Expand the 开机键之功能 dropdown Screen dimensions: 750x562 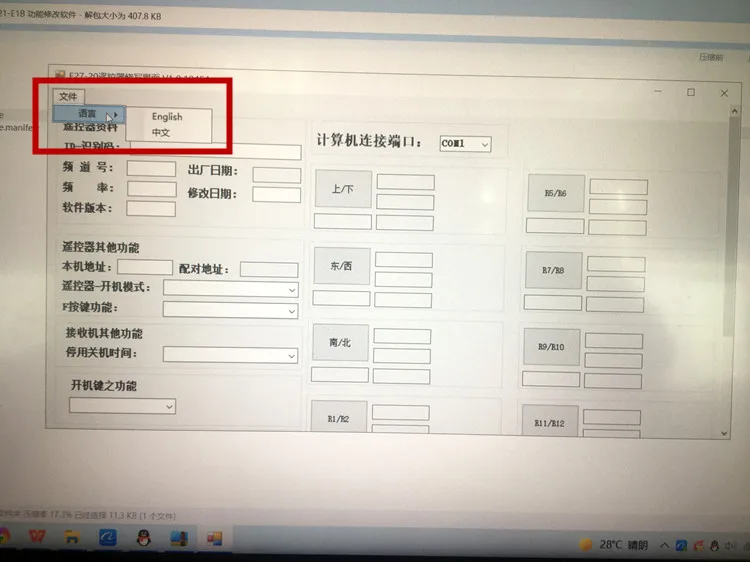(x=122, y=406)
